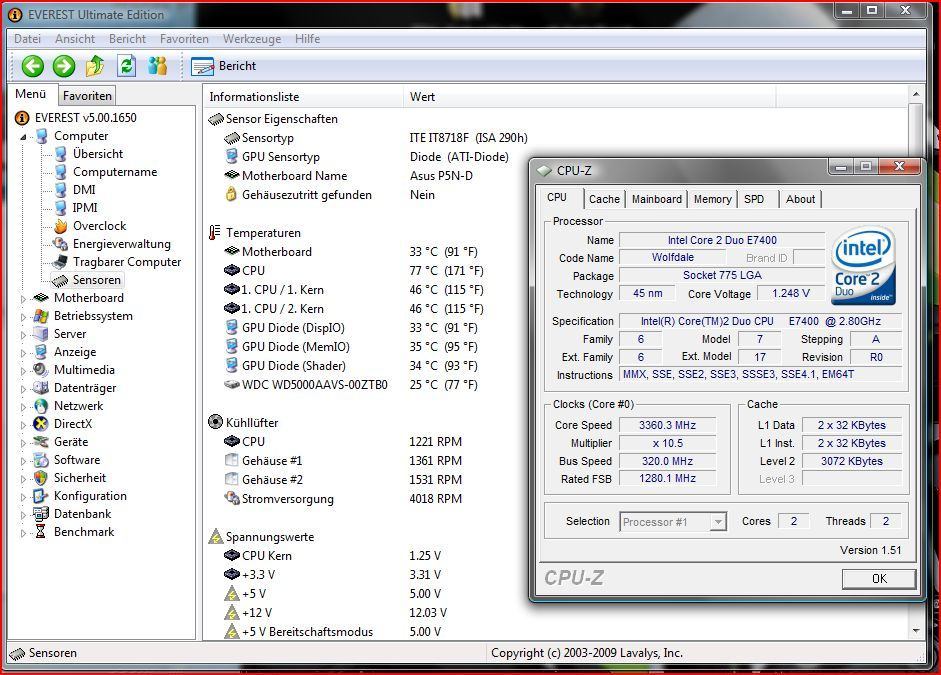Image resolution: width=941 pixels, height=675 pixels.
Task: Click the Benchmark hourglass icon
Action: (40, 532)
